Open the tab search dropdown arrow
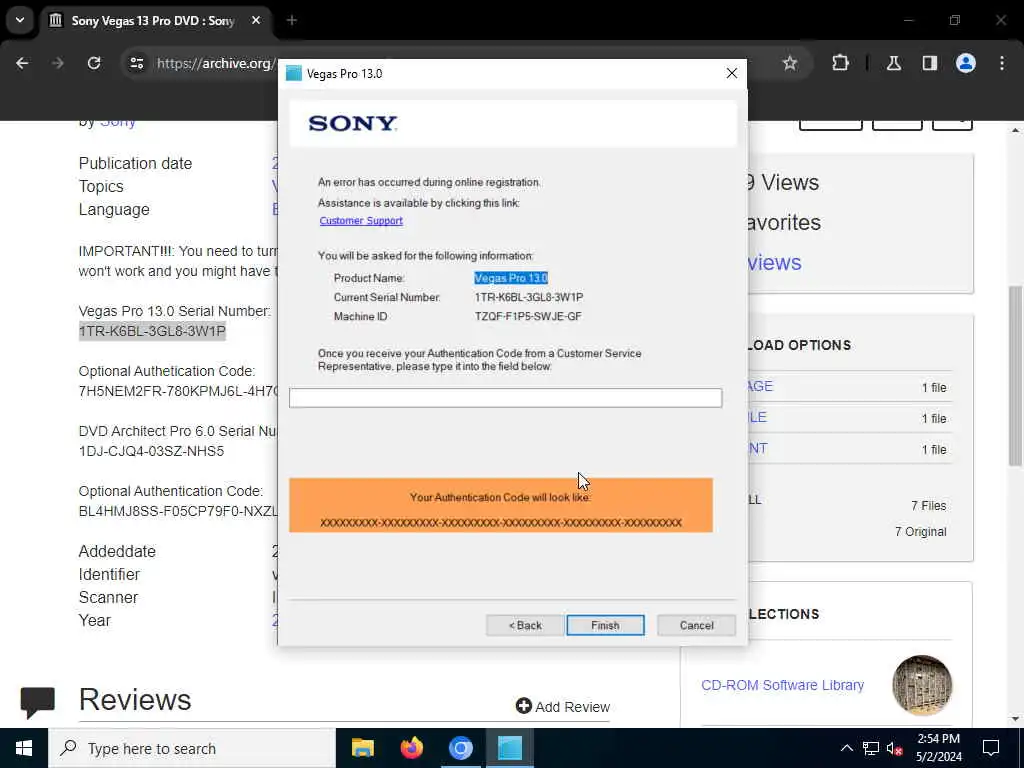The image size is (1024, 768). pos(20,20)
